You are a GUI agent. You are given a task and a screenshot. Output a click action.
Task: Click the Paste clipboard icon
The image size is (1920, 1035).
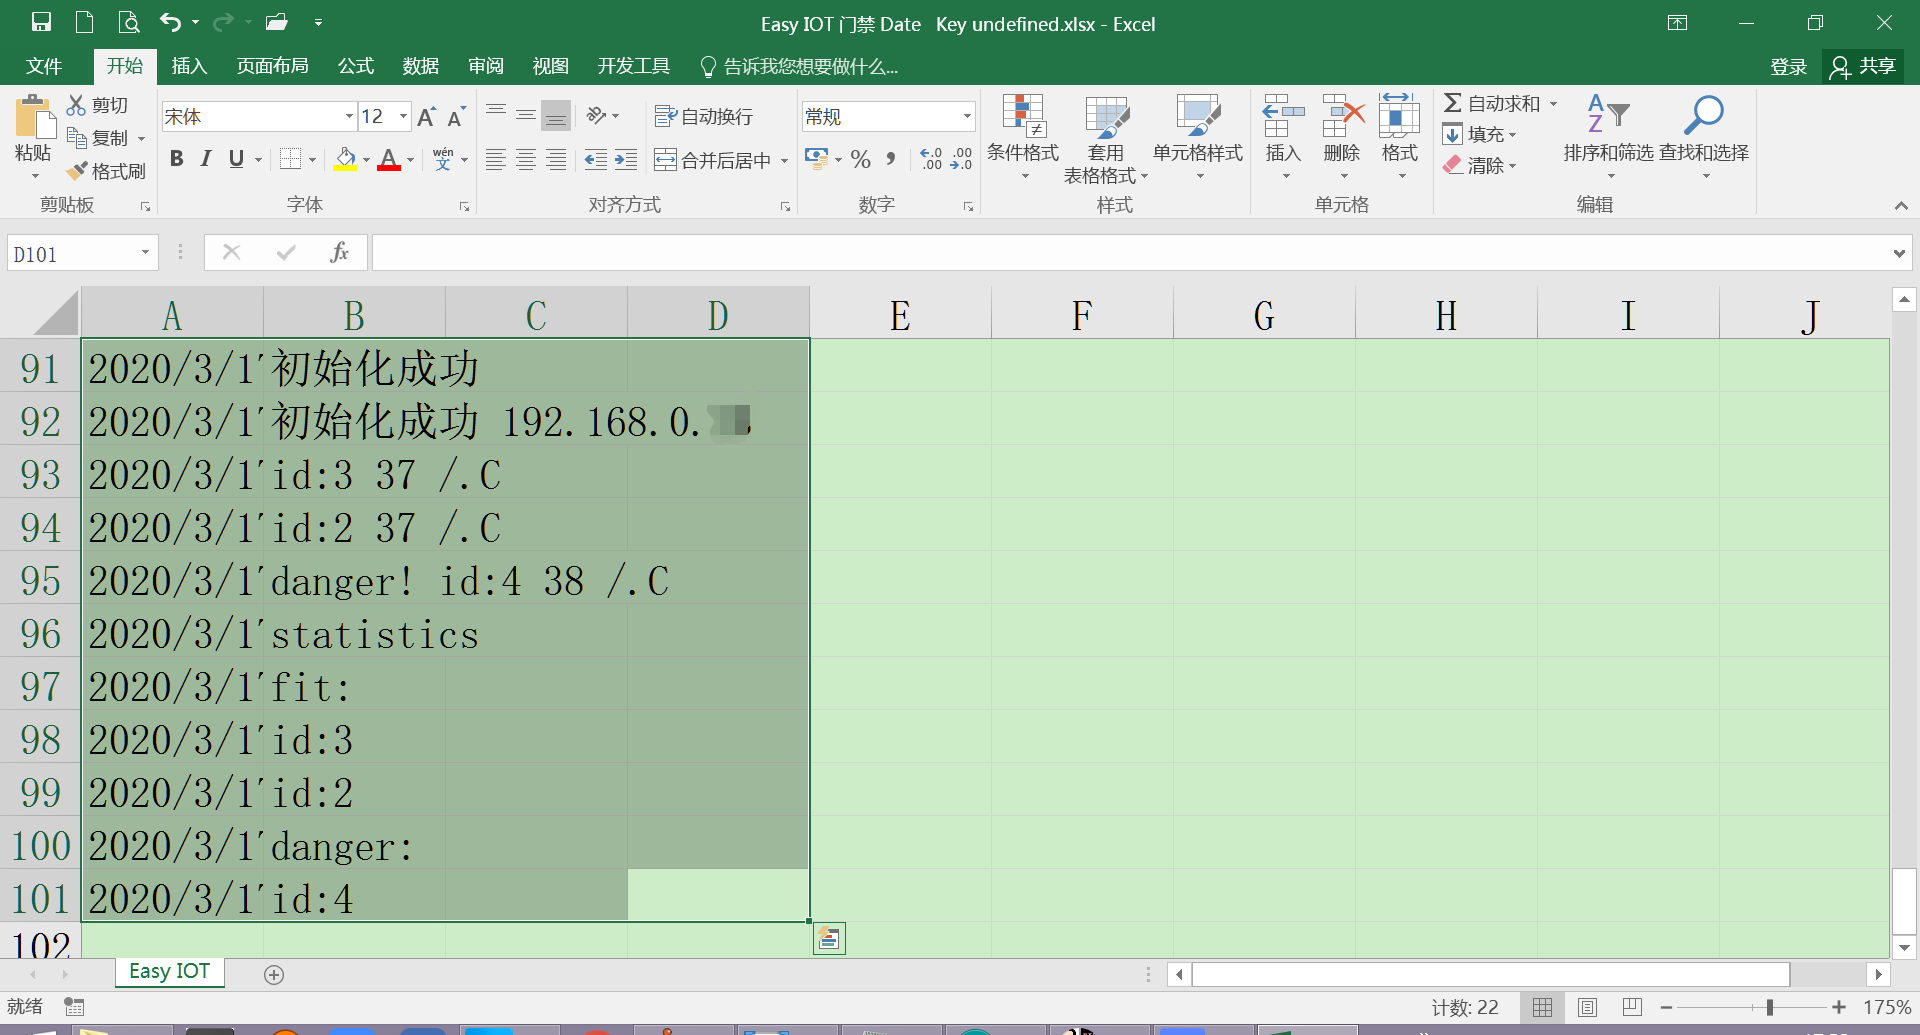pos(34,118)
